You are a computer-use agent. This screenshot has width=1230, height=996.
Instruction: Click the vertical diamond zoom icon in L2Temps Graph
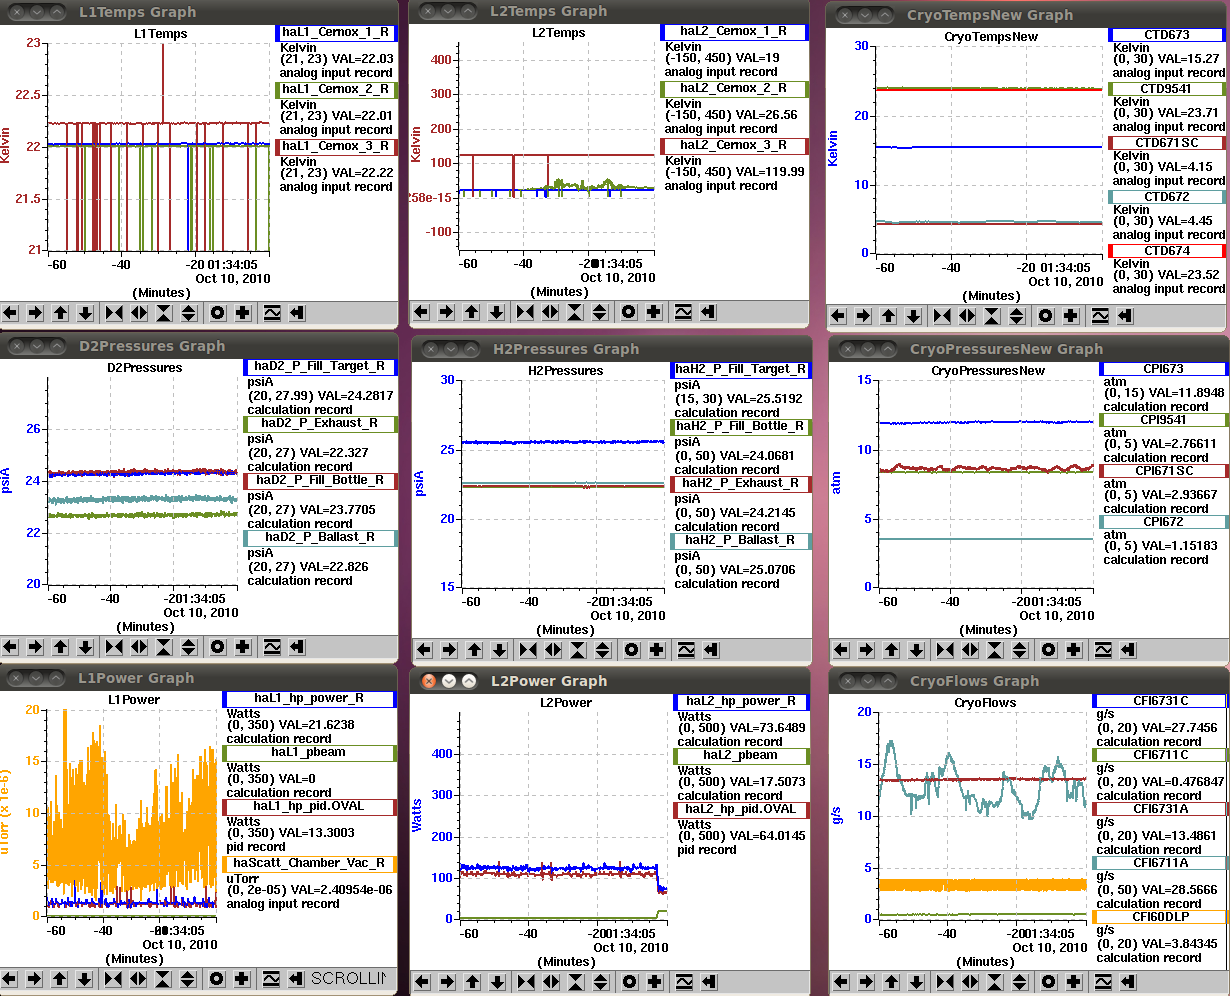tap(600, 312)
